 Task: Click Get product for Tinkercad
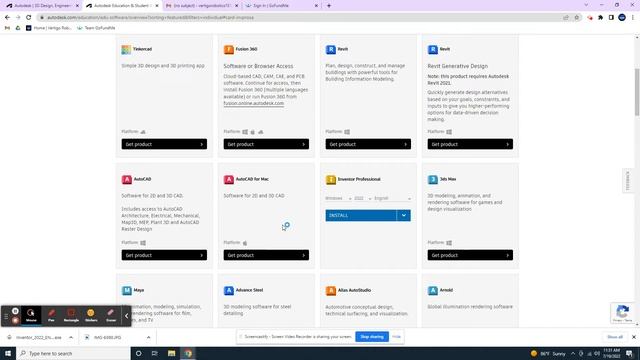(x=164, y=144)
